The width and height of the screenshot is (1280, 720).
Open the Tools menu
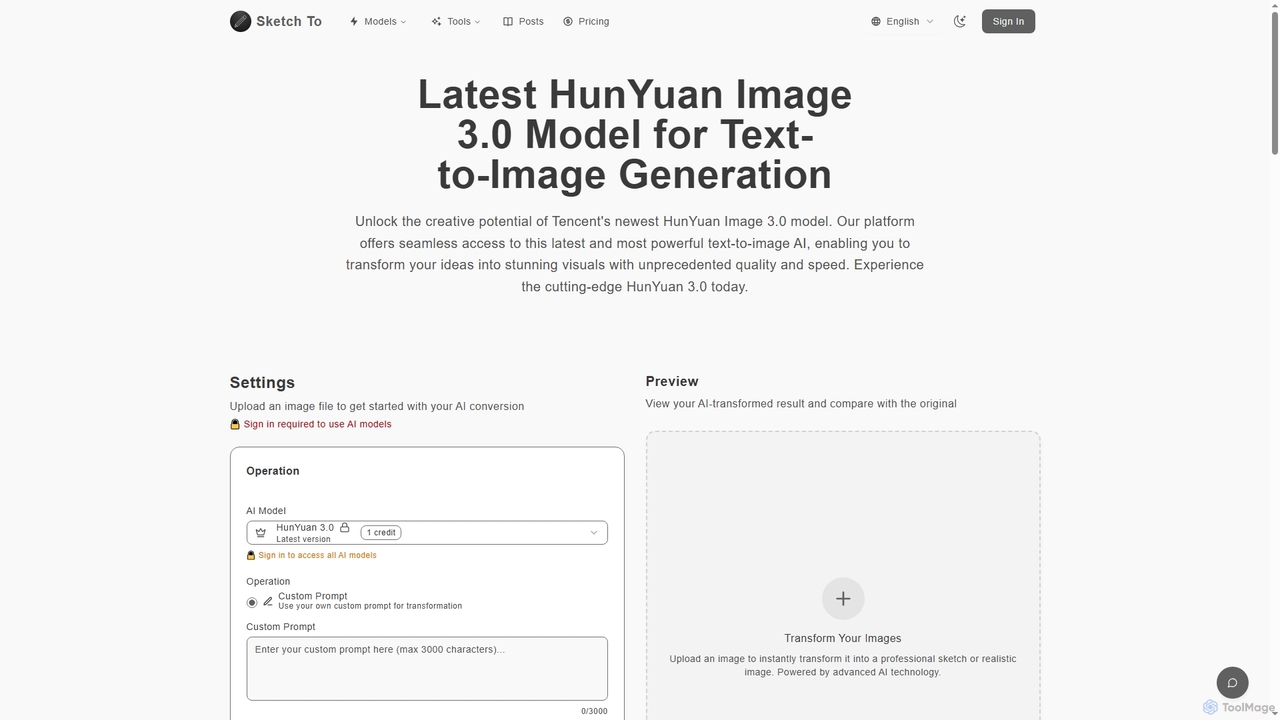[456, 21]
